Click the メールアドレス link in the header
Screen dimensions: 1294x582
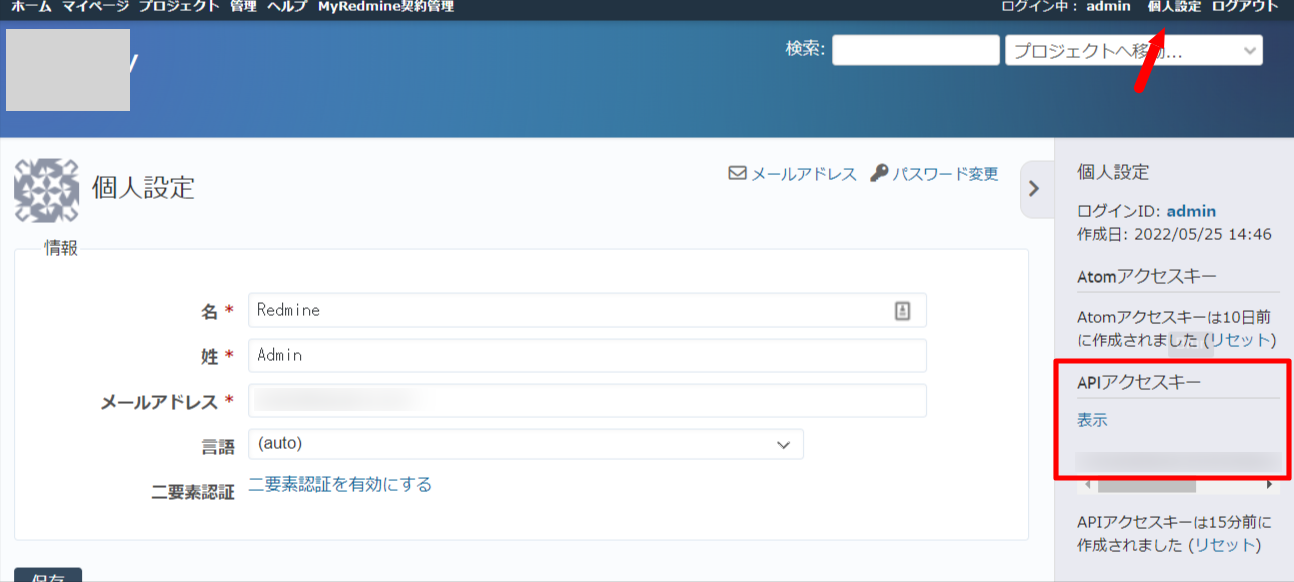(804, 174)
